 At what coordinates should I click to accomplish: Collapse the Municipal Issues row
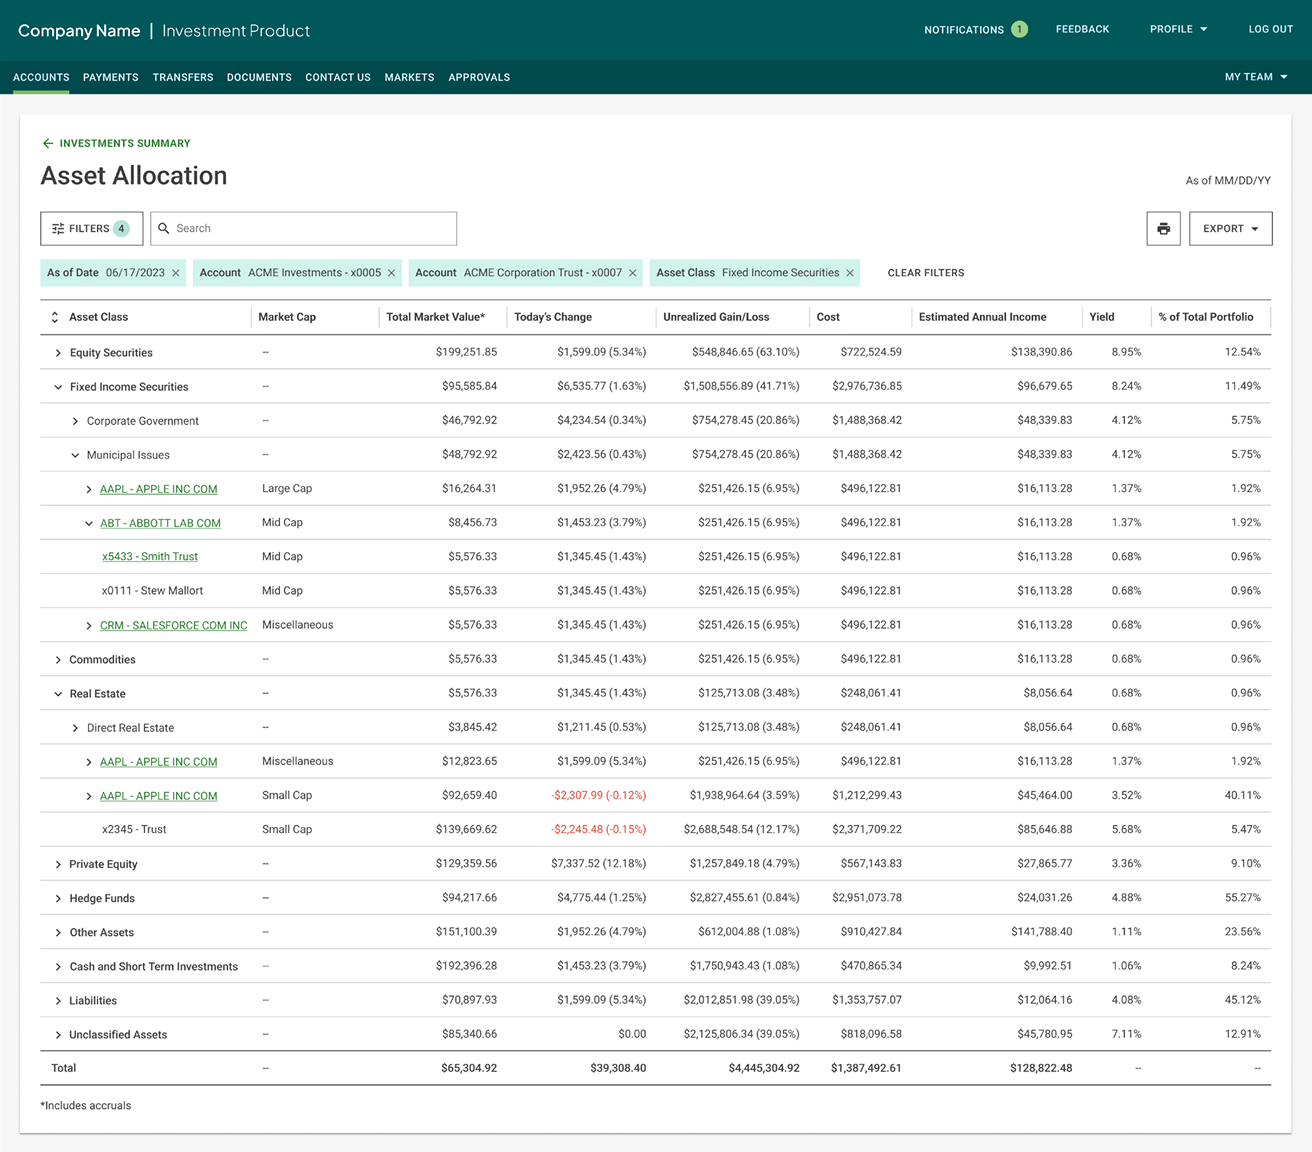(x=75, y=455)
